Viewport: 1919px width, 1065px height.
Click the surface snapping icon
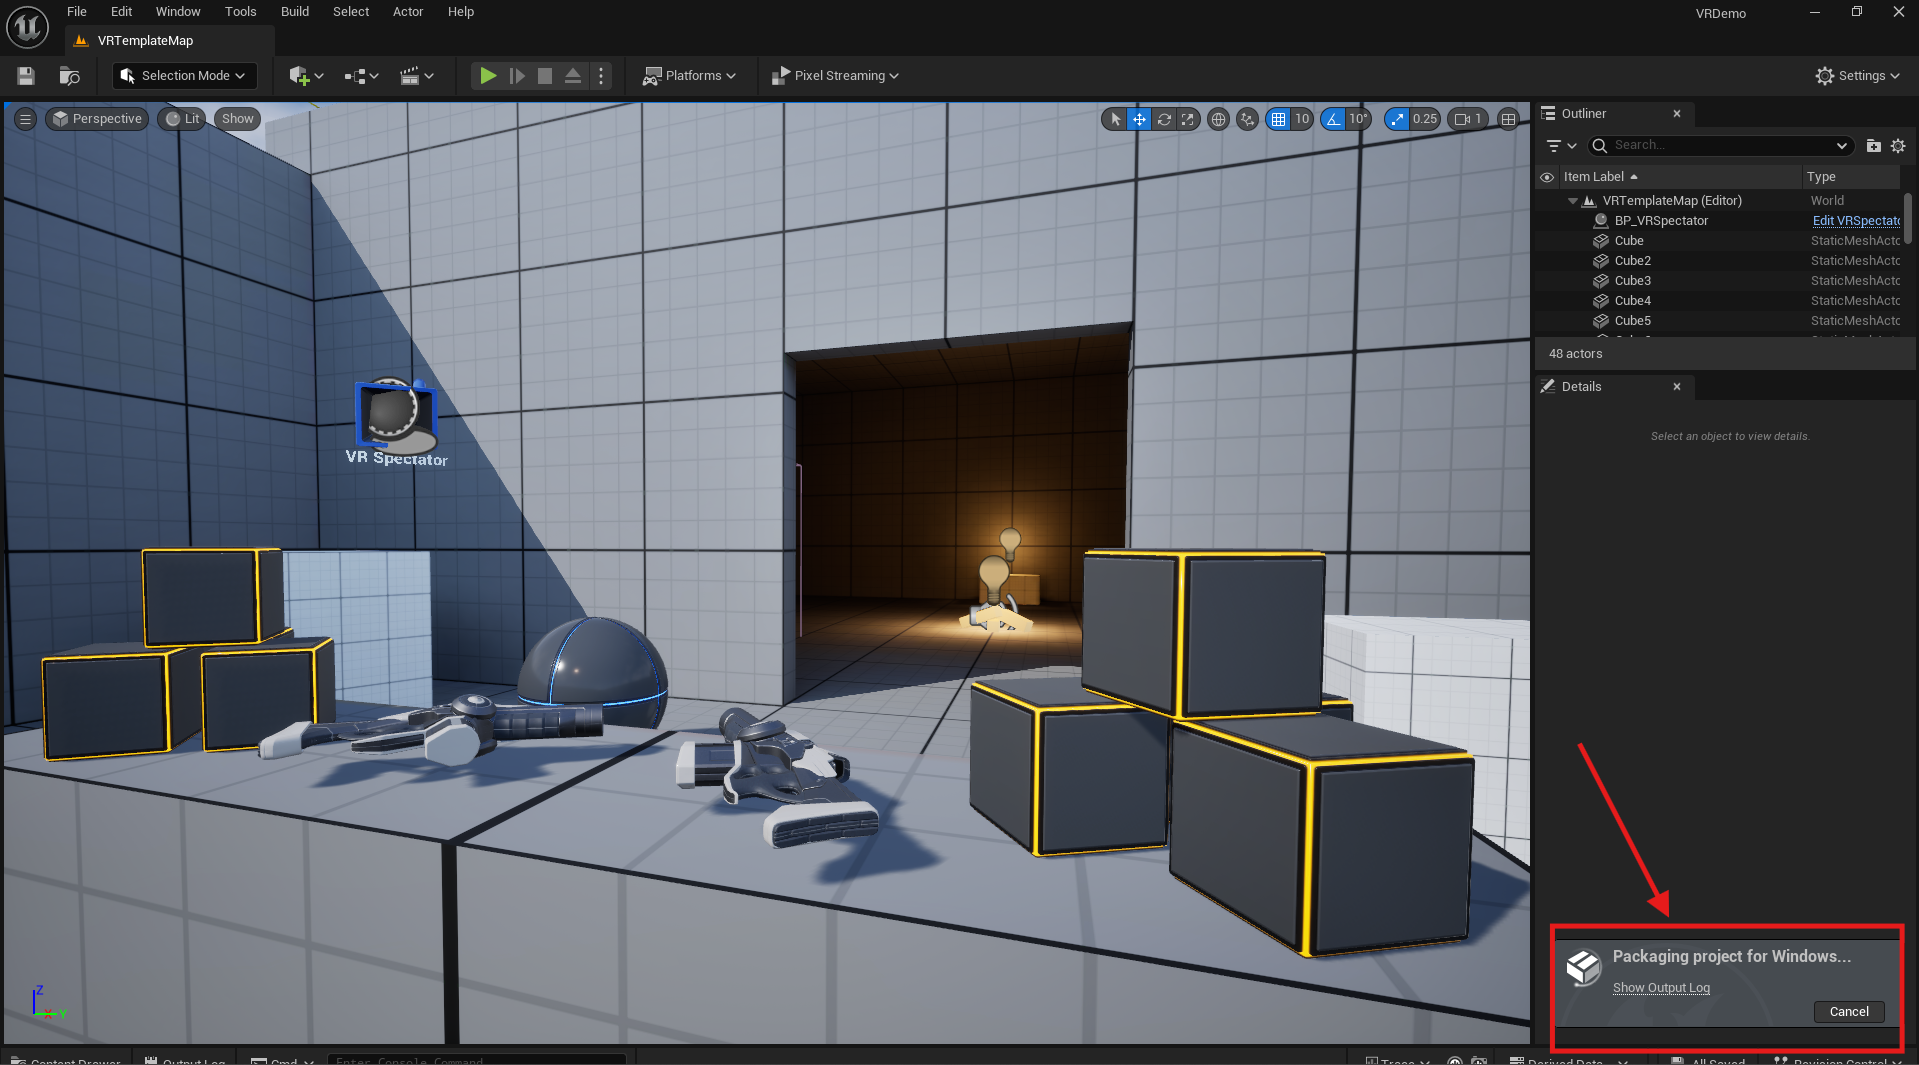(1247, 119)
